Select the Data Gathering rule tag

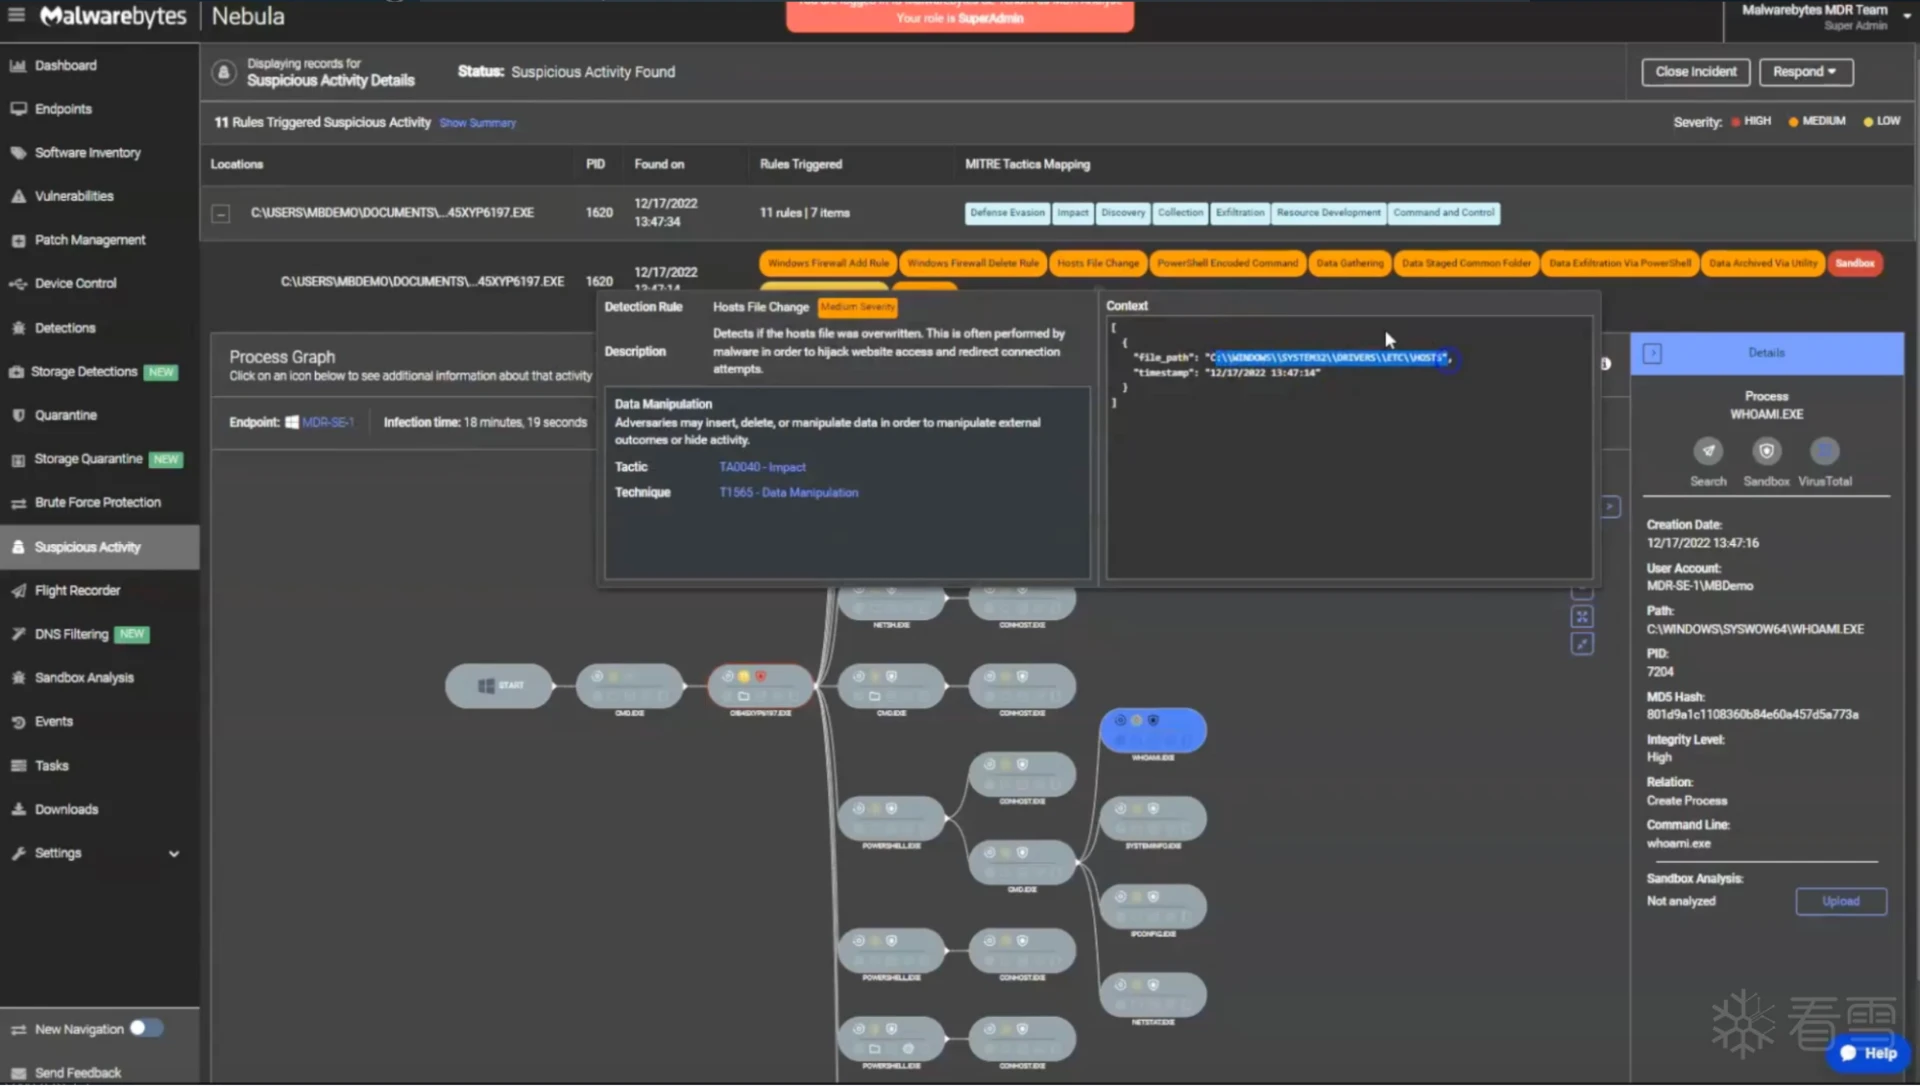[x=1350, y=263]
